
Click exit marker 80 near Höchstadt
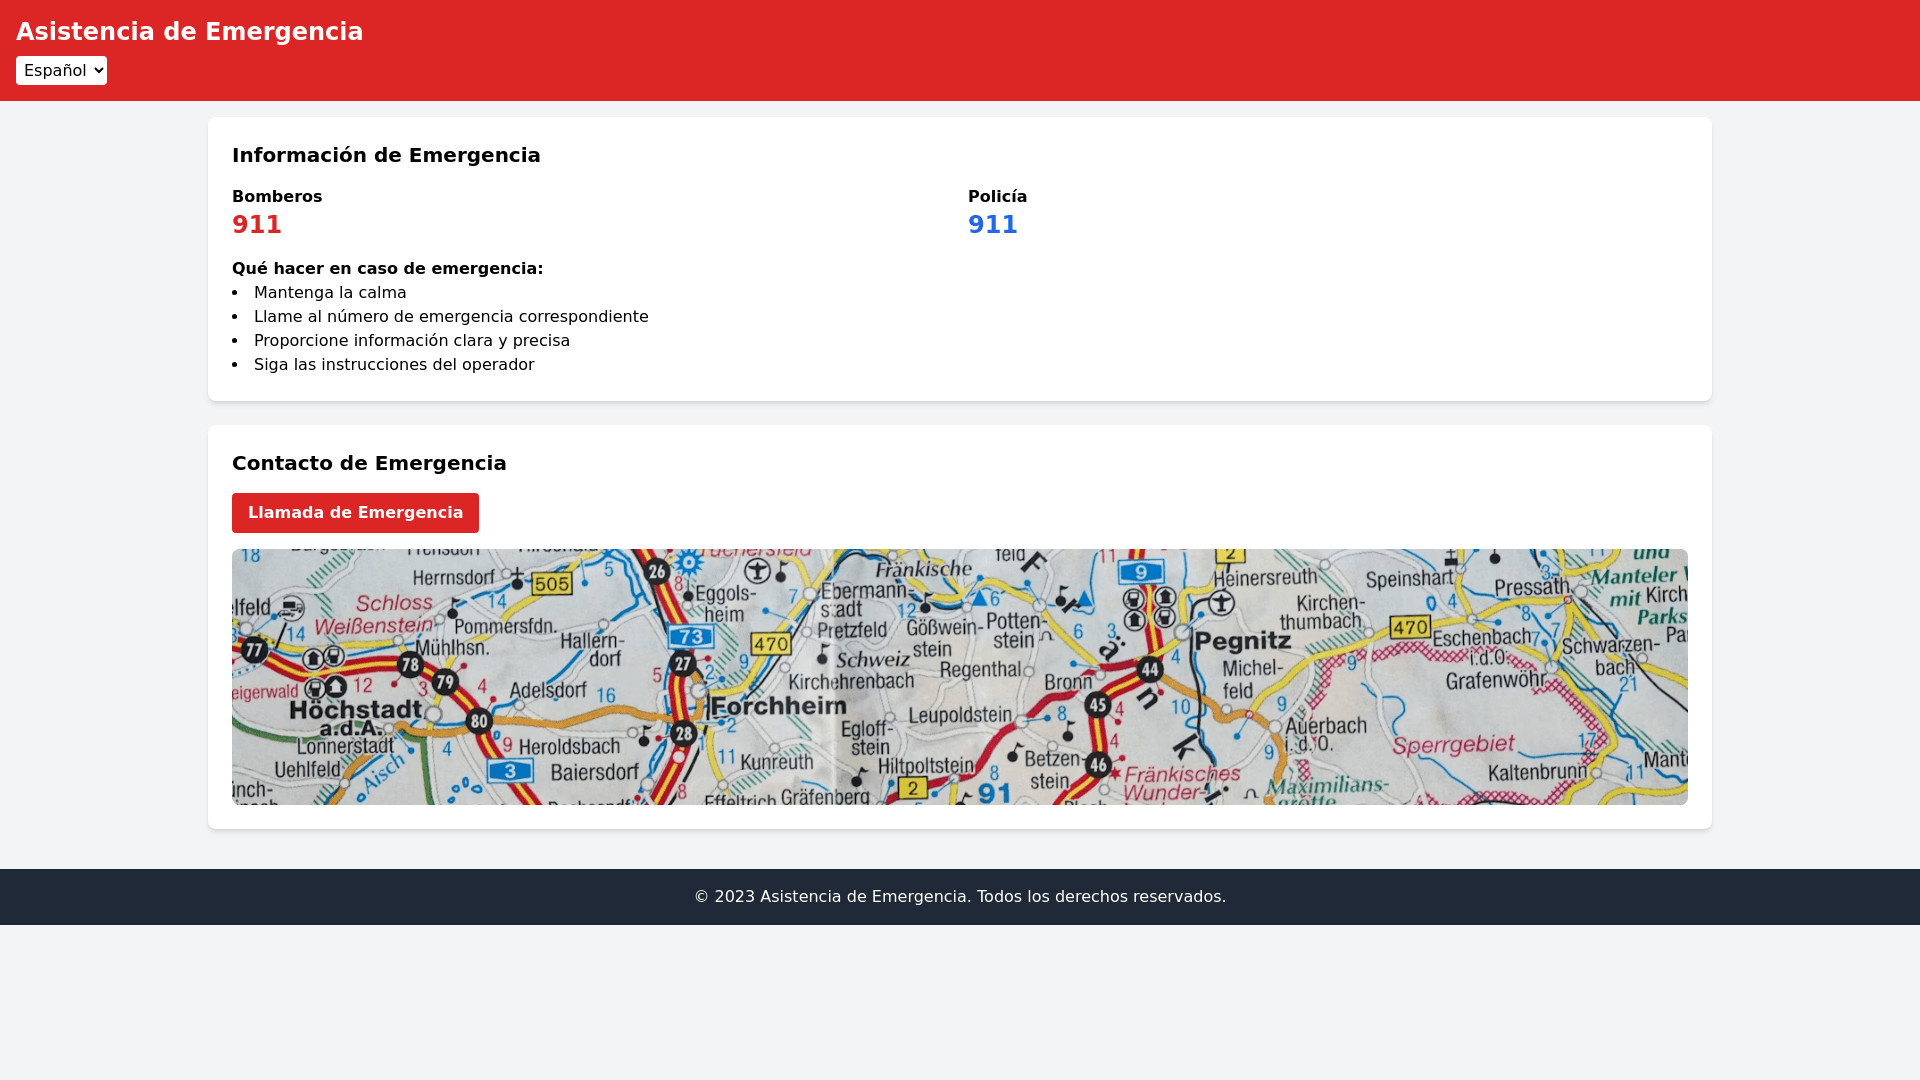479,721
